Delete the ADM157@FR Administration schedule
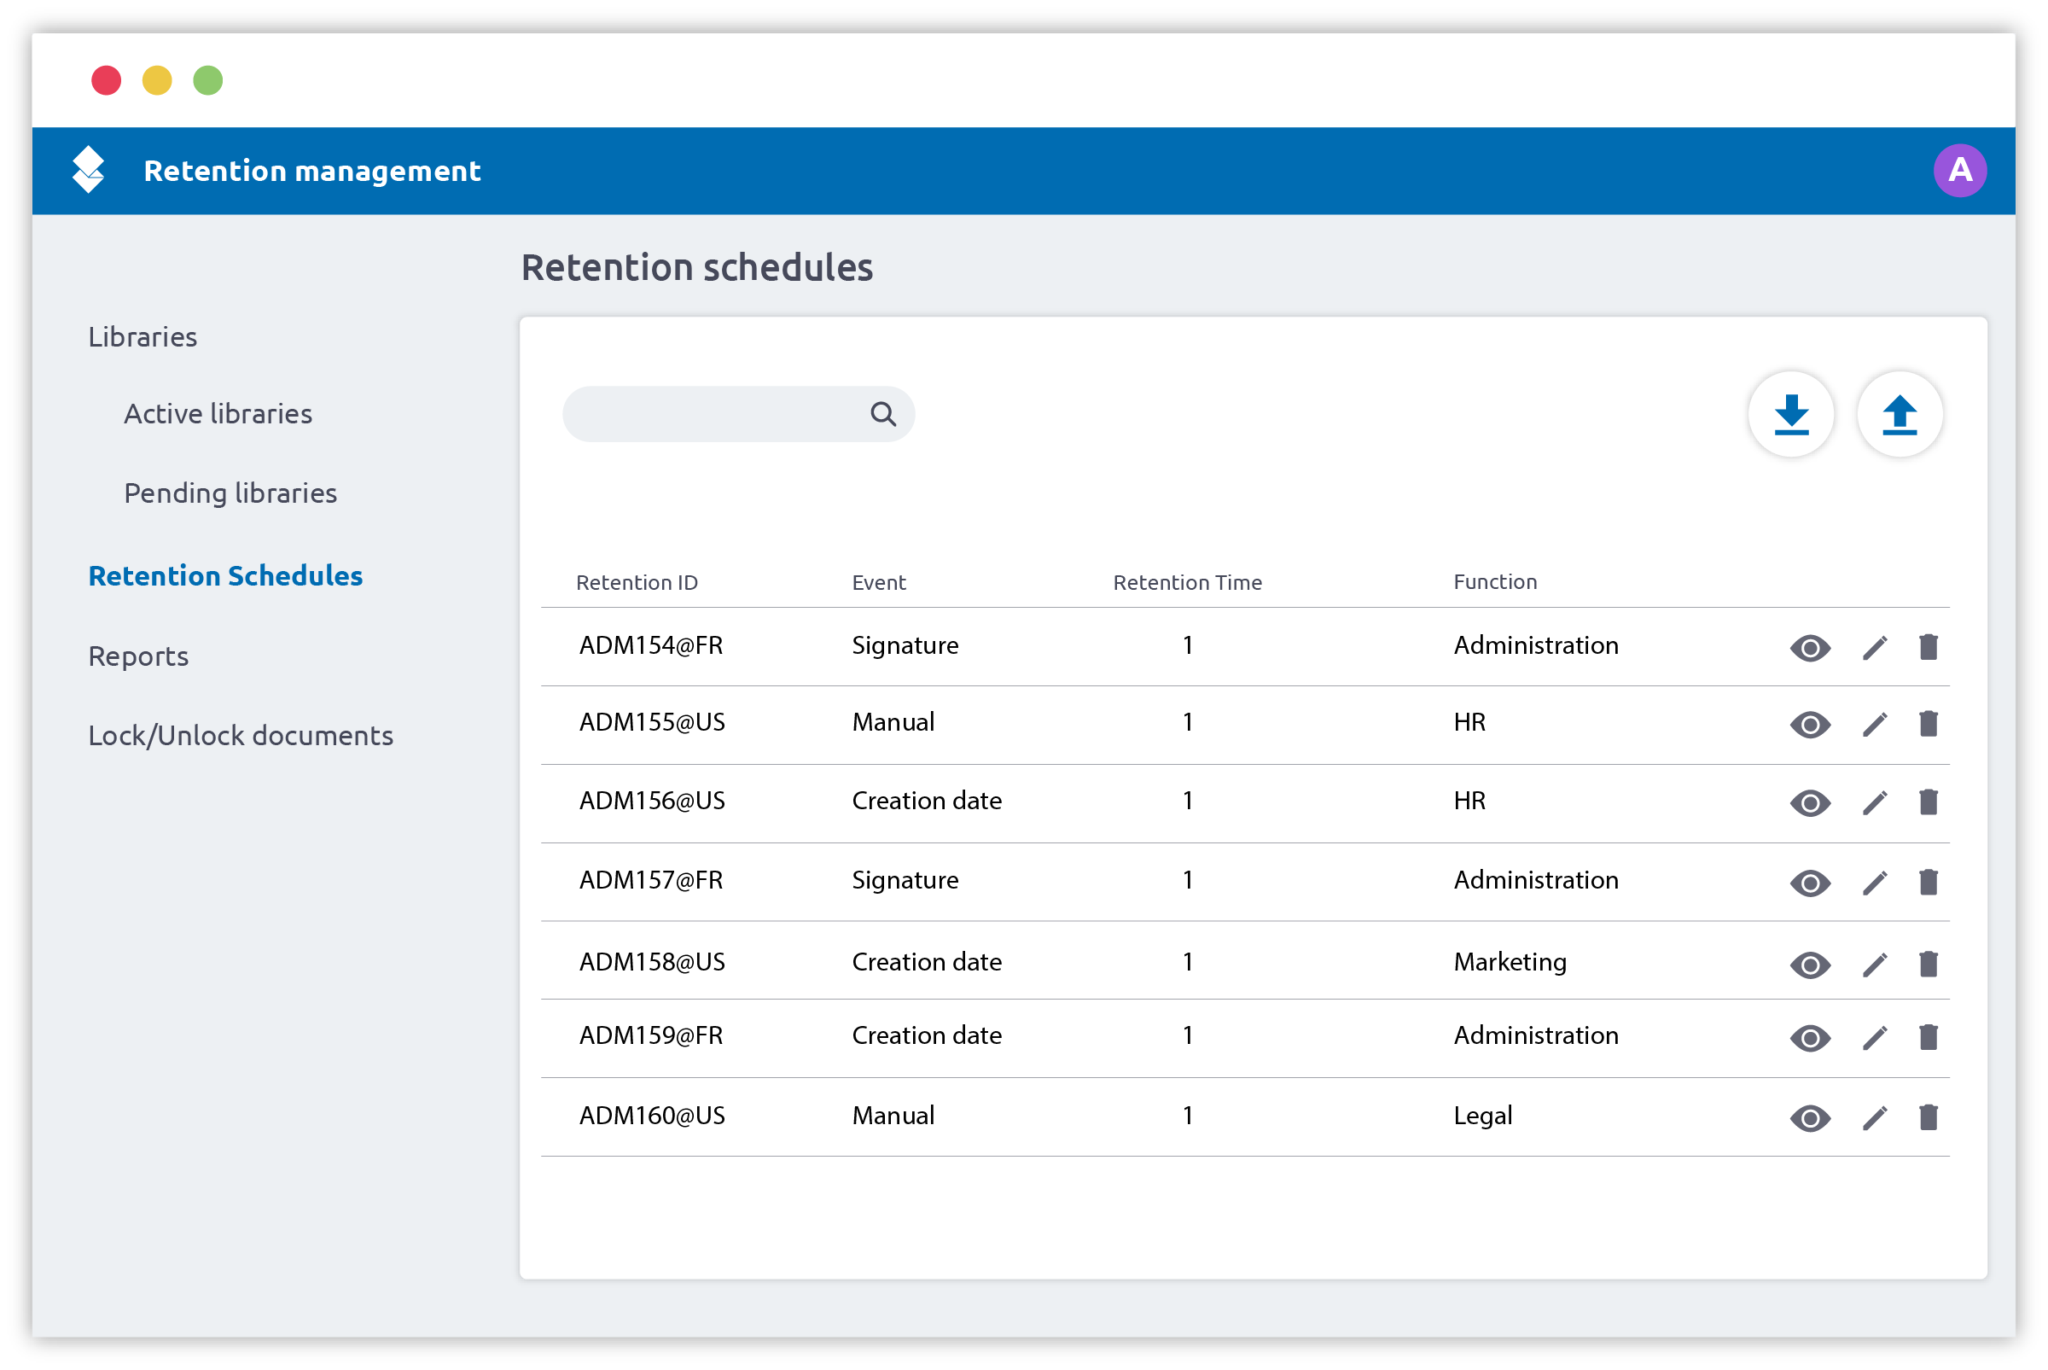 [x=1929, y=882]
